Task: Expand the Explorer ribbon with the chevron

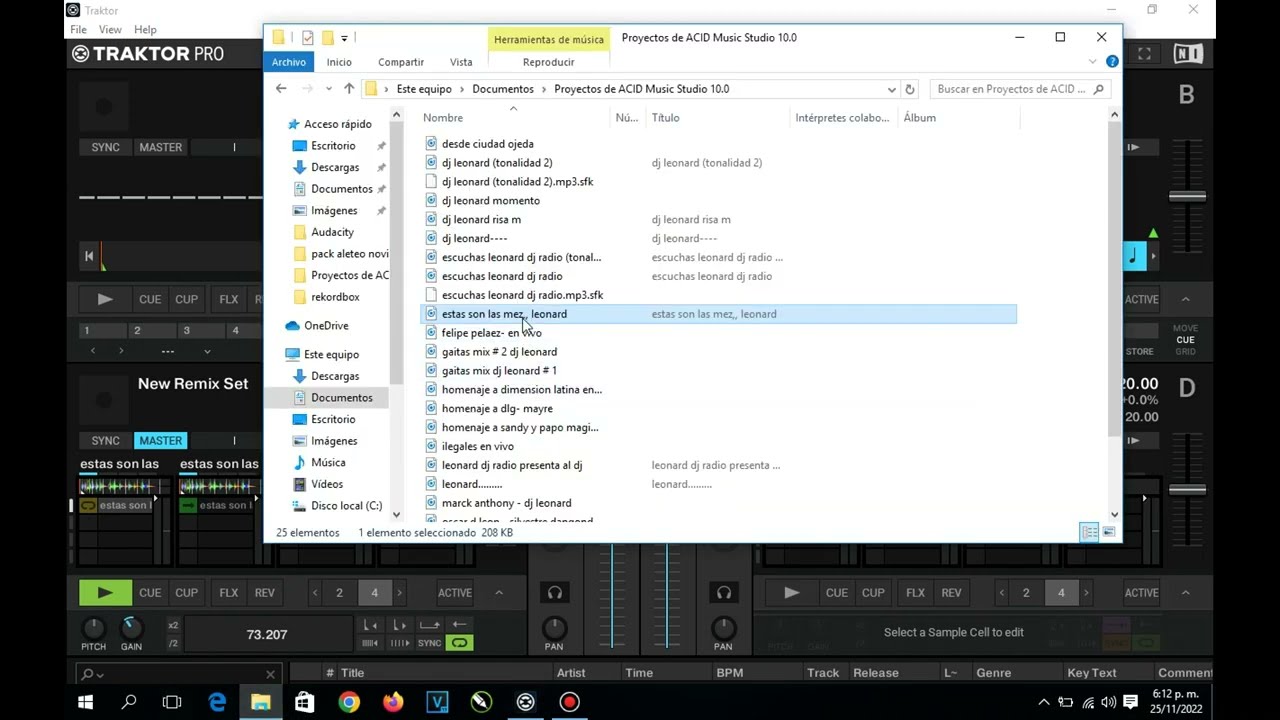Action: (1093, 62)
